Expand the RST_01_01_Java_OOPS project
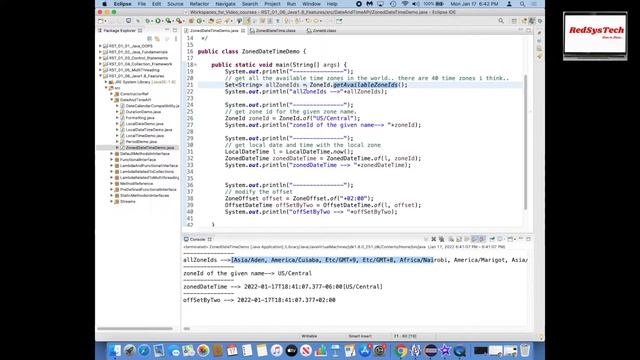This screenshot has width=640, height=360. (x=100, y=46)
